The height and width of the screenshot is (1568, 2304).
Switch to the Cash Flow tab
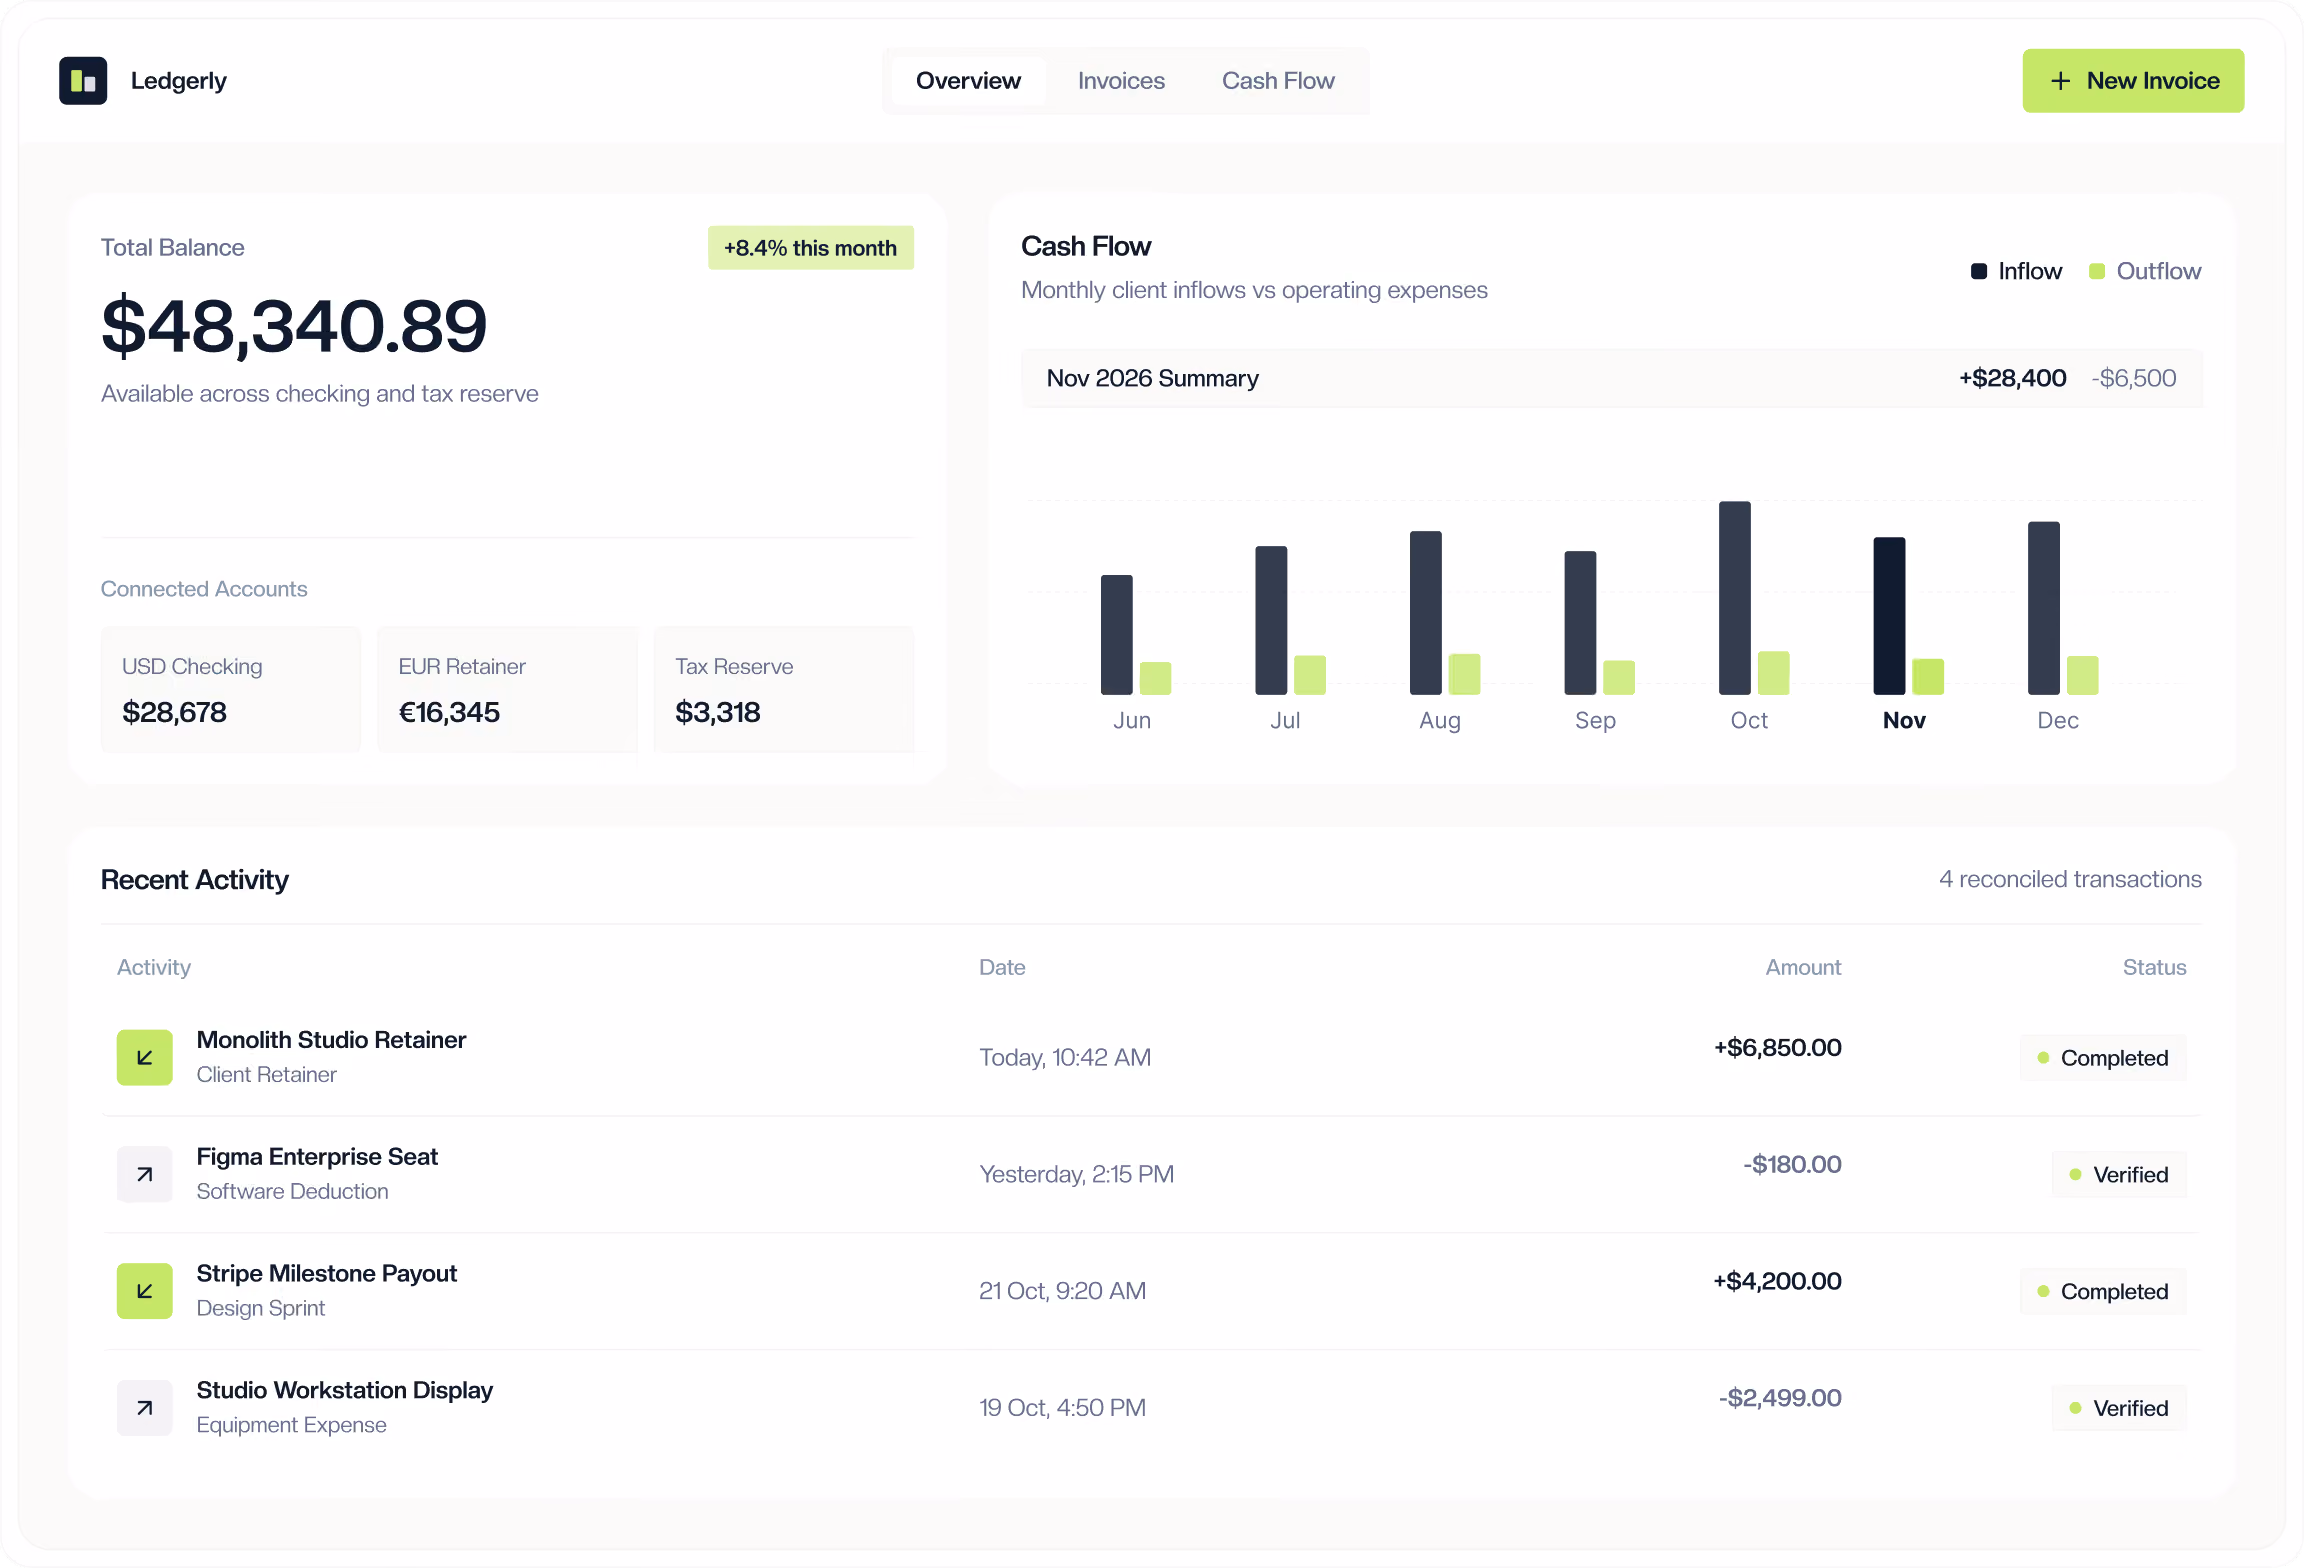[x=1278, y=81]
